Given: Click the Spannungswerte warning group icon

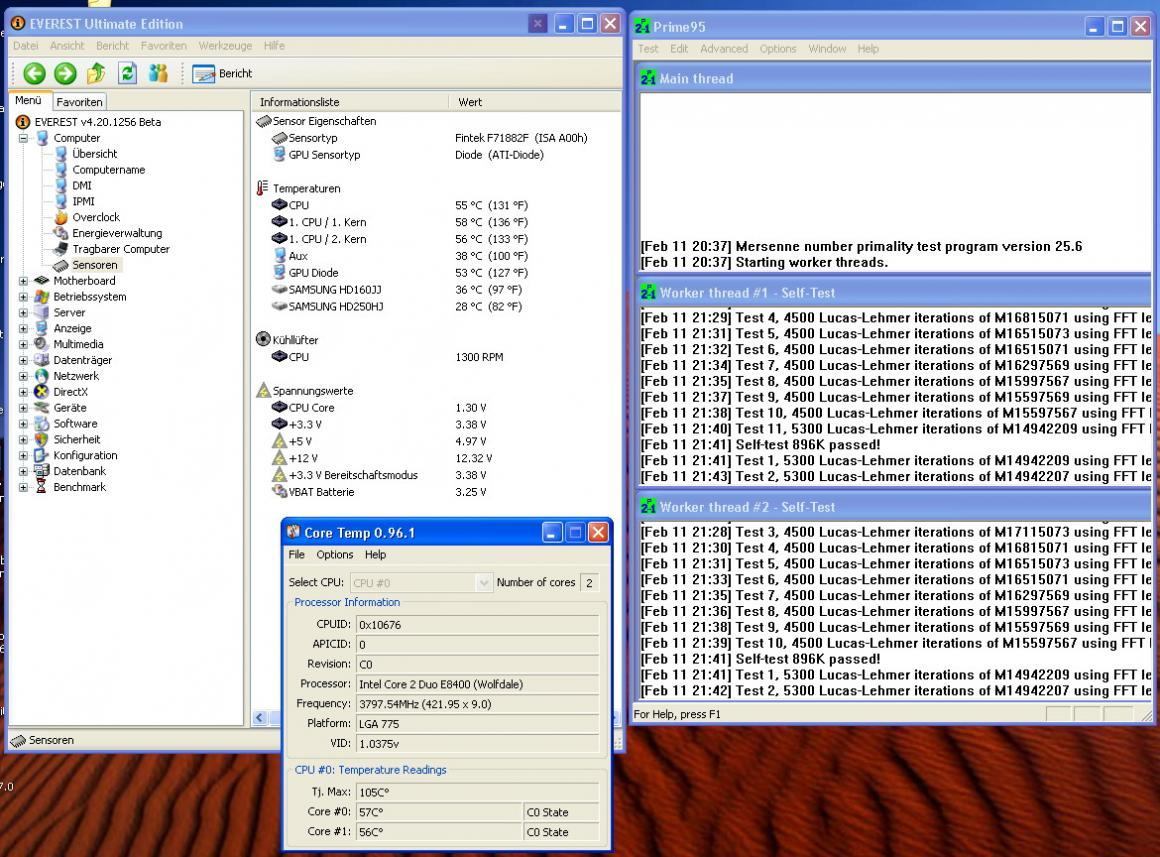Looking at the screenshot, I should click(263, 390).
